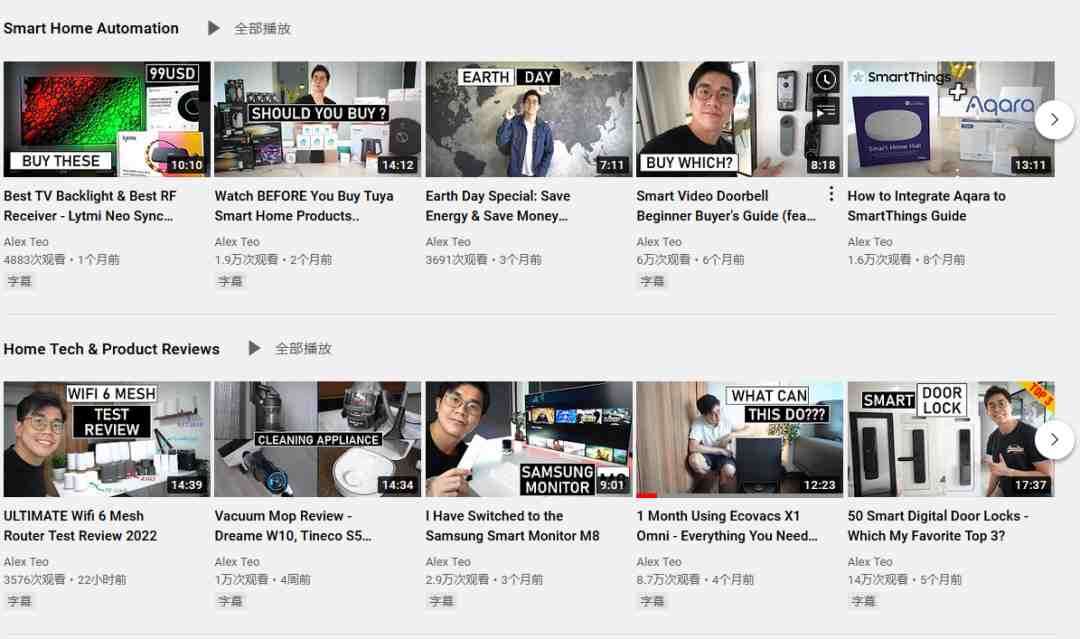
Task: Click the 4883次观看 view count text
Action: coord(34,260)
